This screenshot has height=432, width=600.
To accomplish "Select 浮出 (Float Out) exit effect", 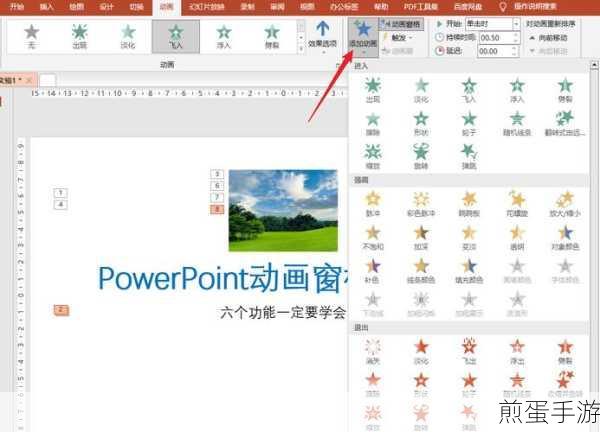I will coord(517,352).
